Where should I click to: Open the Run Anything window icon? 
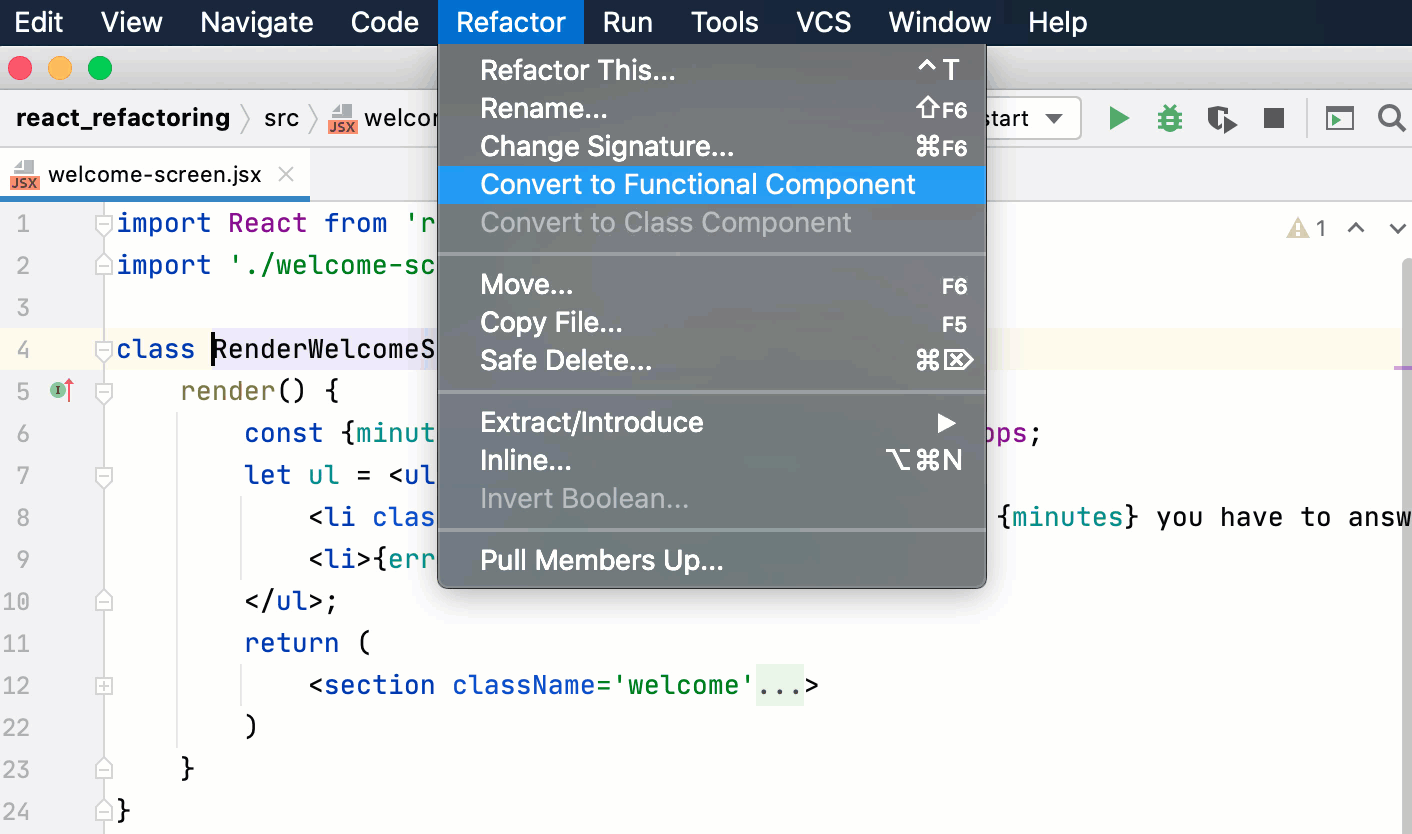pos(1340,117)
